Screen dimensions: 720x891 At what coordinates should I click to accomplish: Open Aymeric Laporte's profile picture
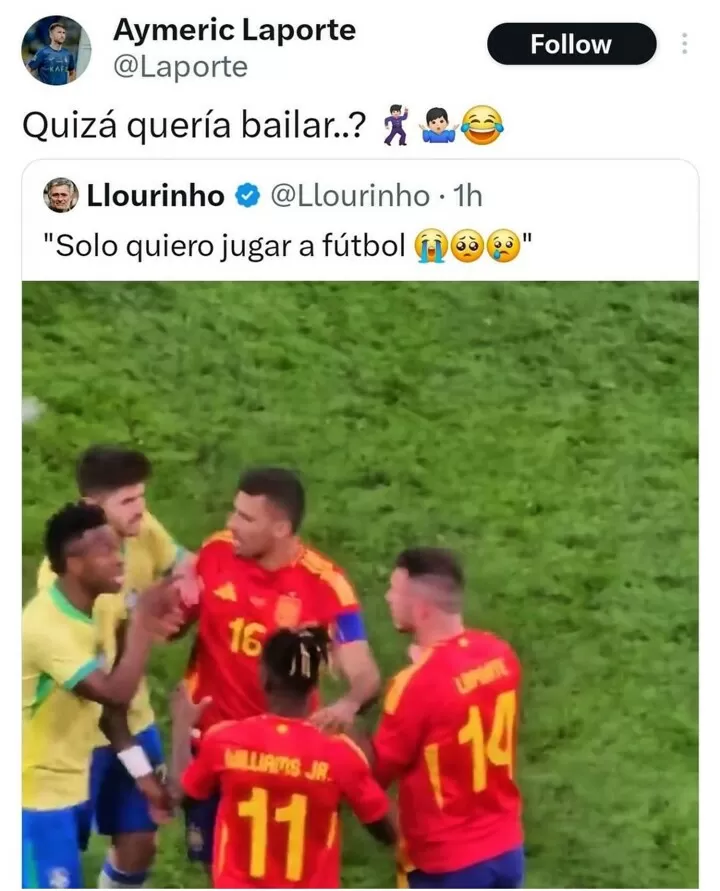point(56,50)
